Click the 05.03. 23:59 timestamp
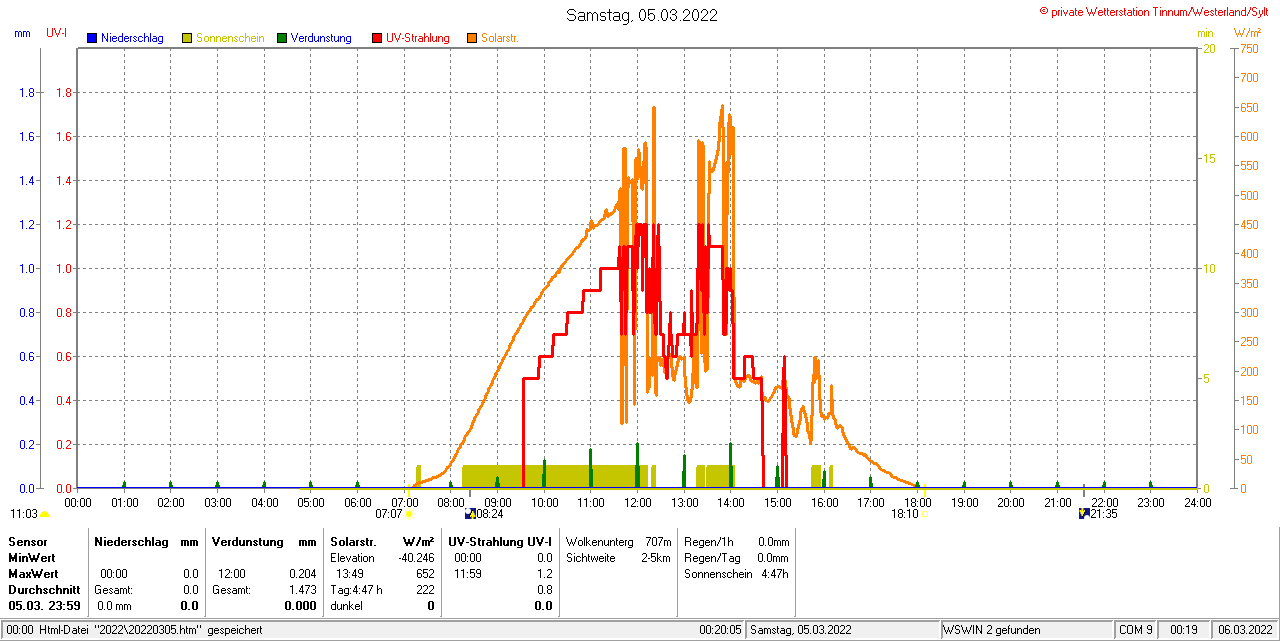This screenshot has height=641, width=1280. [x=44, y=606]
